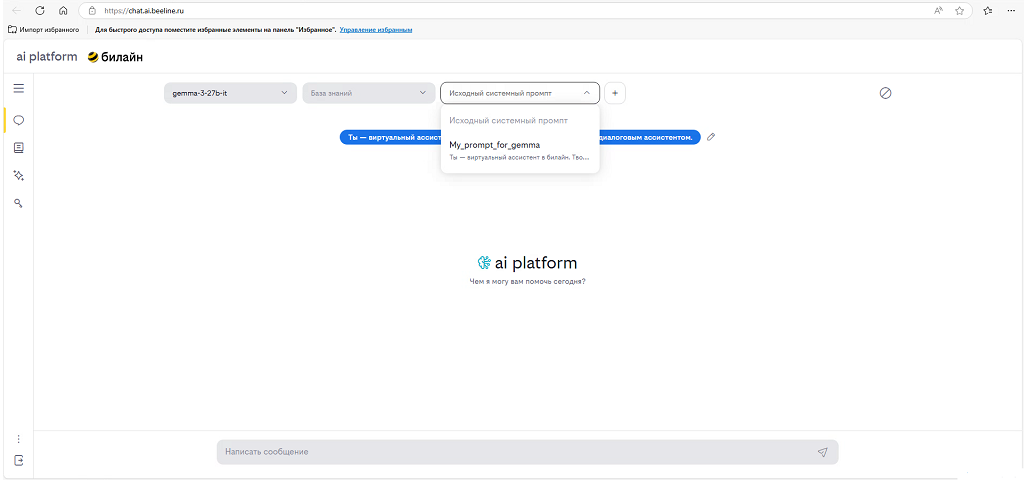
Task: Edit system prompt with the pencil icon
Action: click(x=711, y=137)
